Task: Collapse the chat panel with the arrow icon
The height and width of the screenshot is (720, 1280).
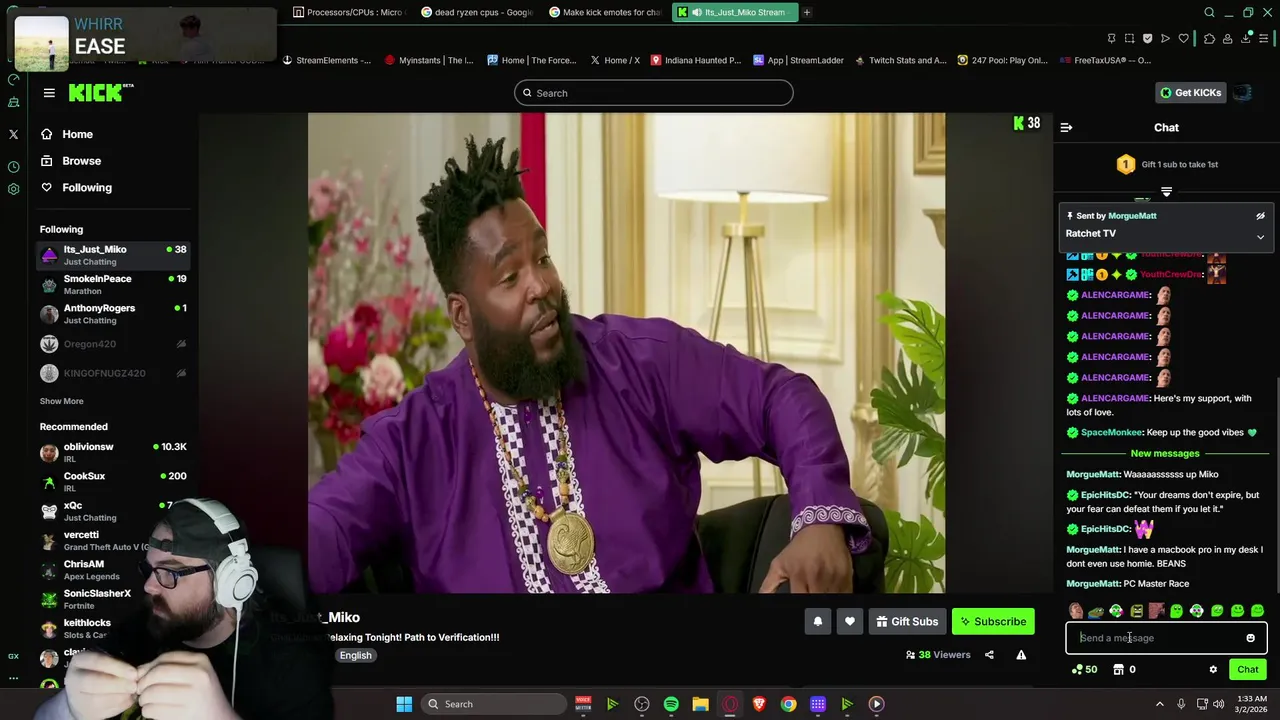Action: click(1066, 127)
